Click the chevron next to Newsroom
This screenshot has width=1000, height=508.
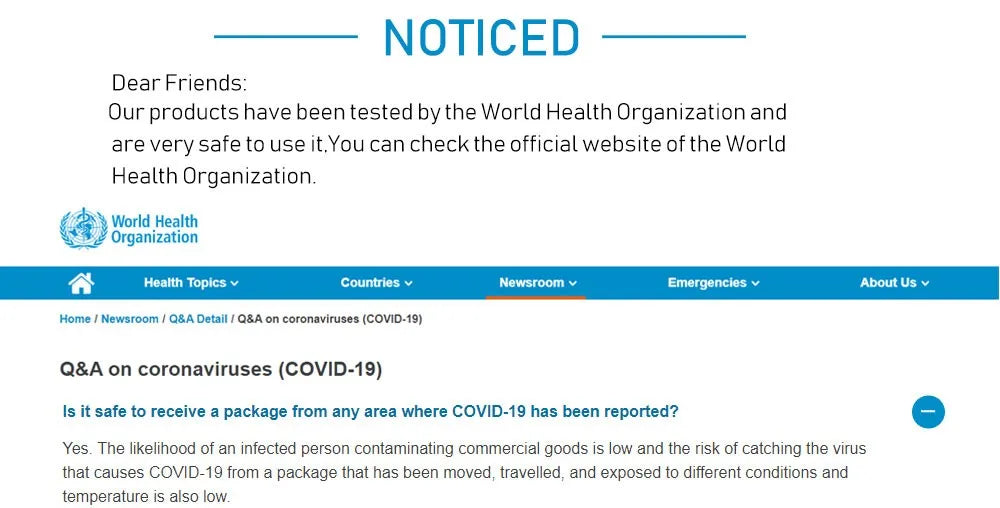pyautogui.click(x=573, y=284)
